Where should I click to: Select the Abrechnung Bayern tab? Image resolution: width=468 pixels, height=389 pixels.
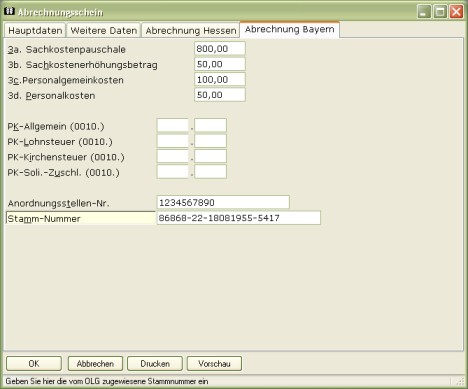coord(290,29)
